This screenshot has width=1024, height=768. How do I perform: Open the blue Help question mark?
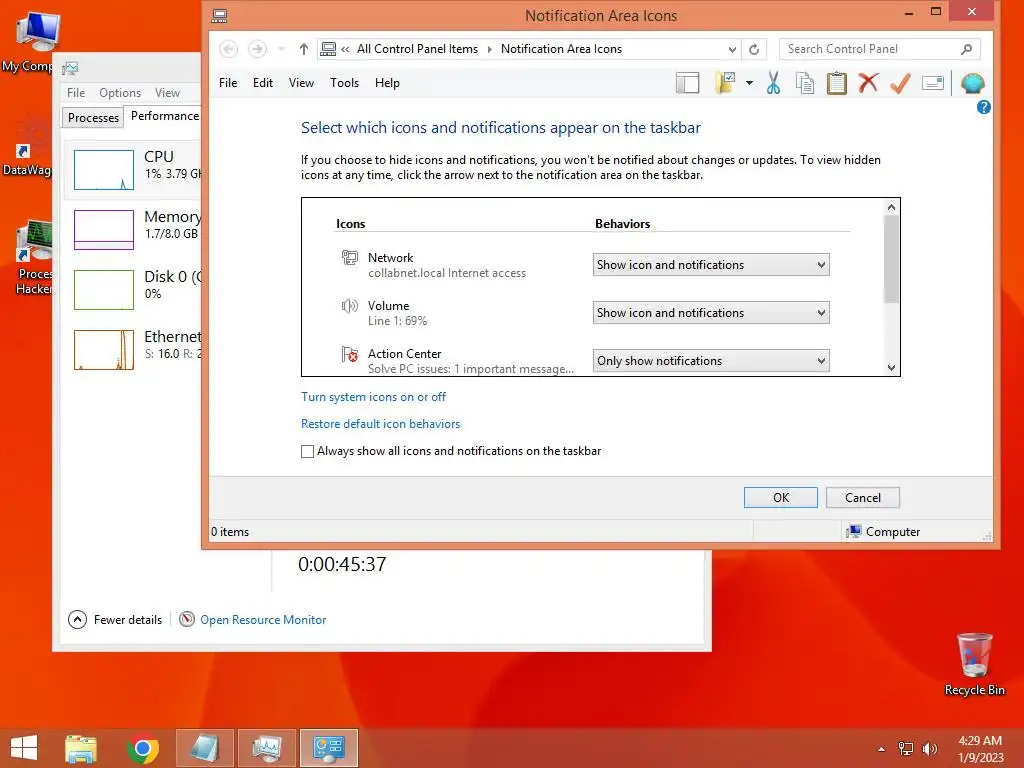(984, 107)
